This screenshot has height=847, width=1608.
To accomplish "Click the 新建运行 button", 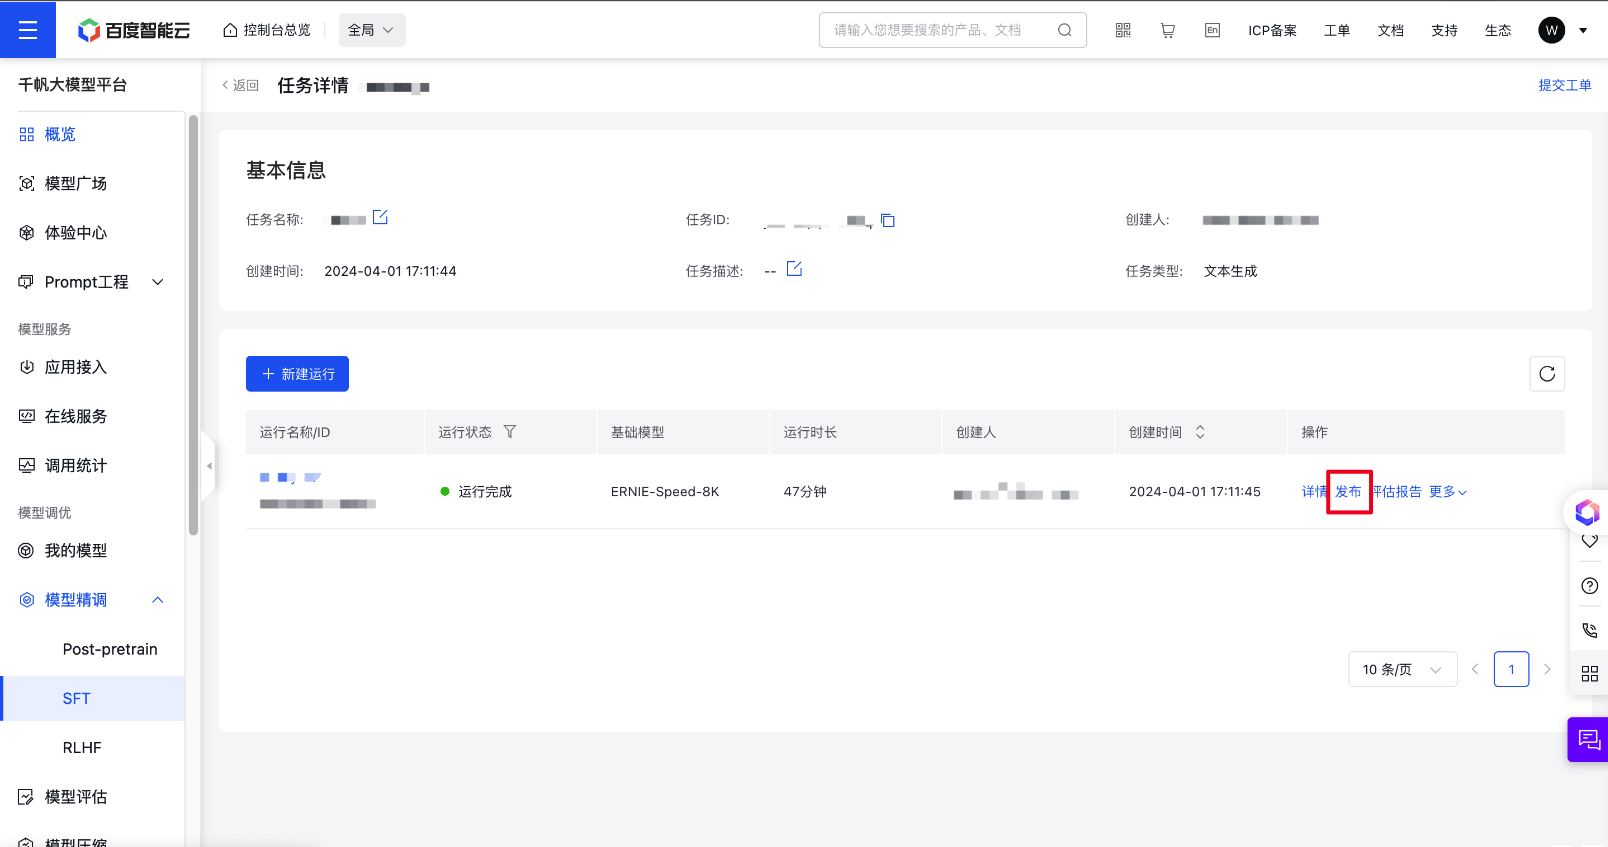I will (297, 374).
